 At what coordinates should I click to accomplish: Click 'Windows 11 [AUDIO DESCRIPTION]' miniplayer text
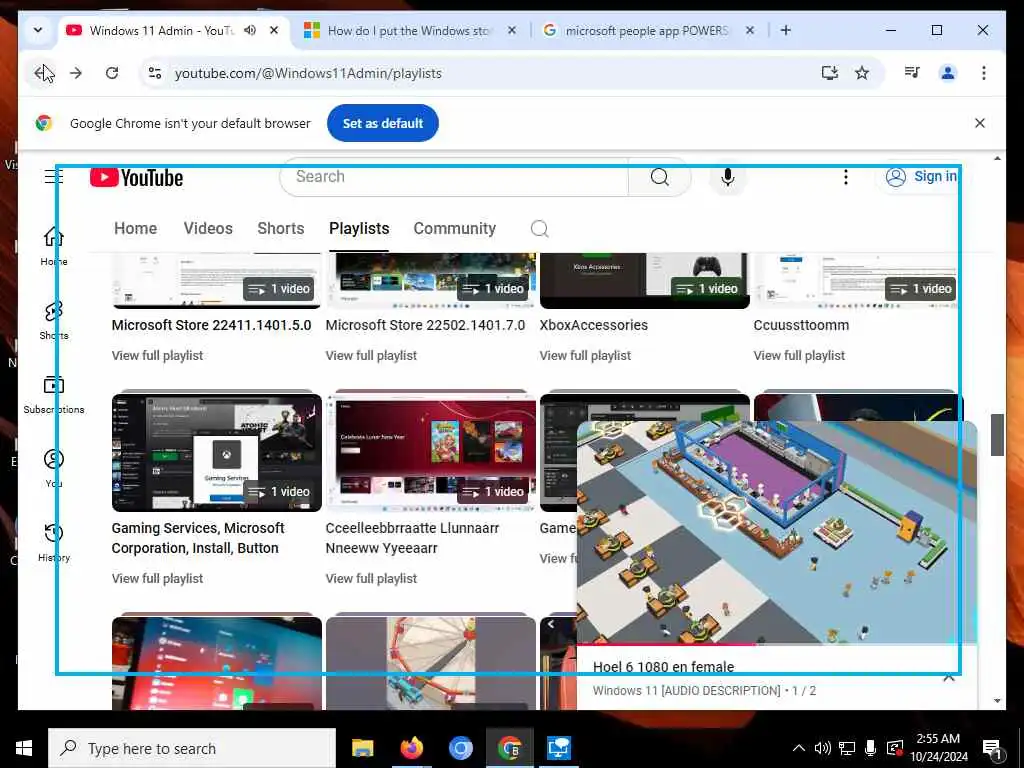(x=686, y=691)
